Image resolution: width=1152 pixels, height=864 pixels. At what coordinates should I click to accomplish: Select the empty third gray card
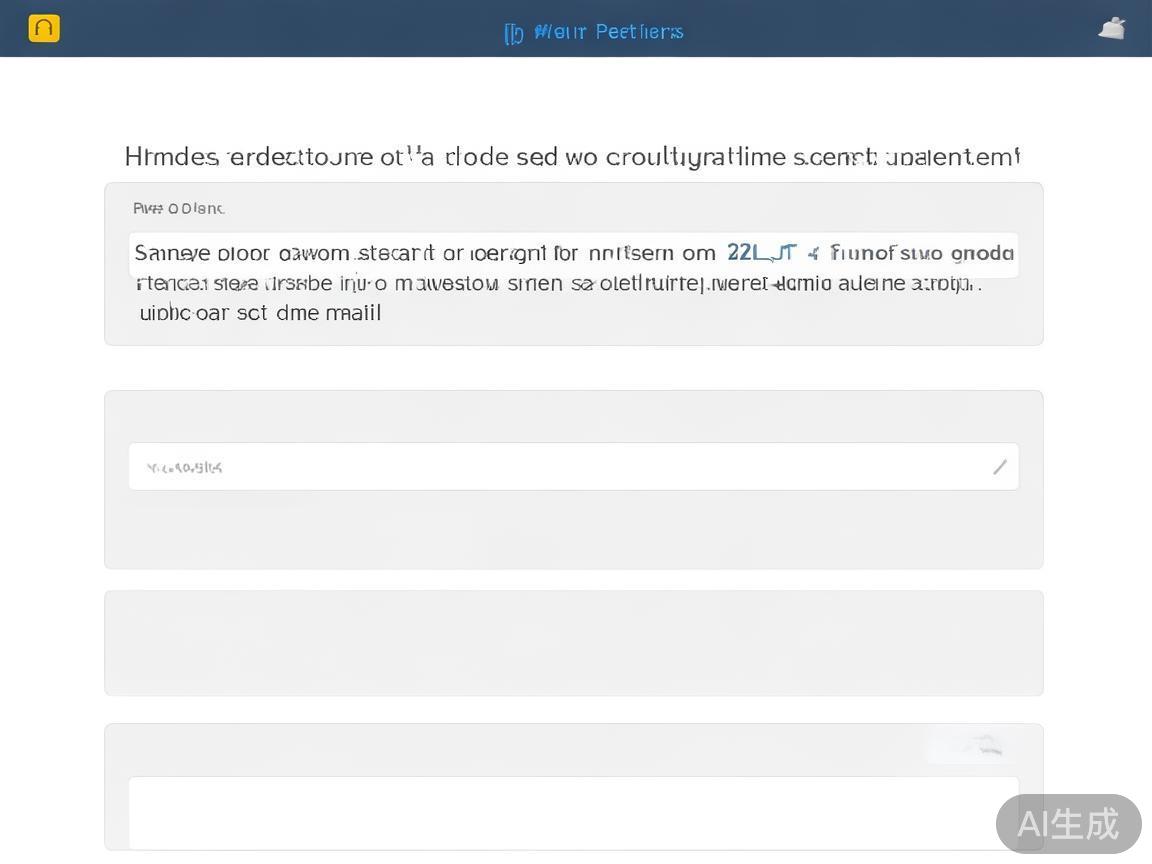[573, 643]
